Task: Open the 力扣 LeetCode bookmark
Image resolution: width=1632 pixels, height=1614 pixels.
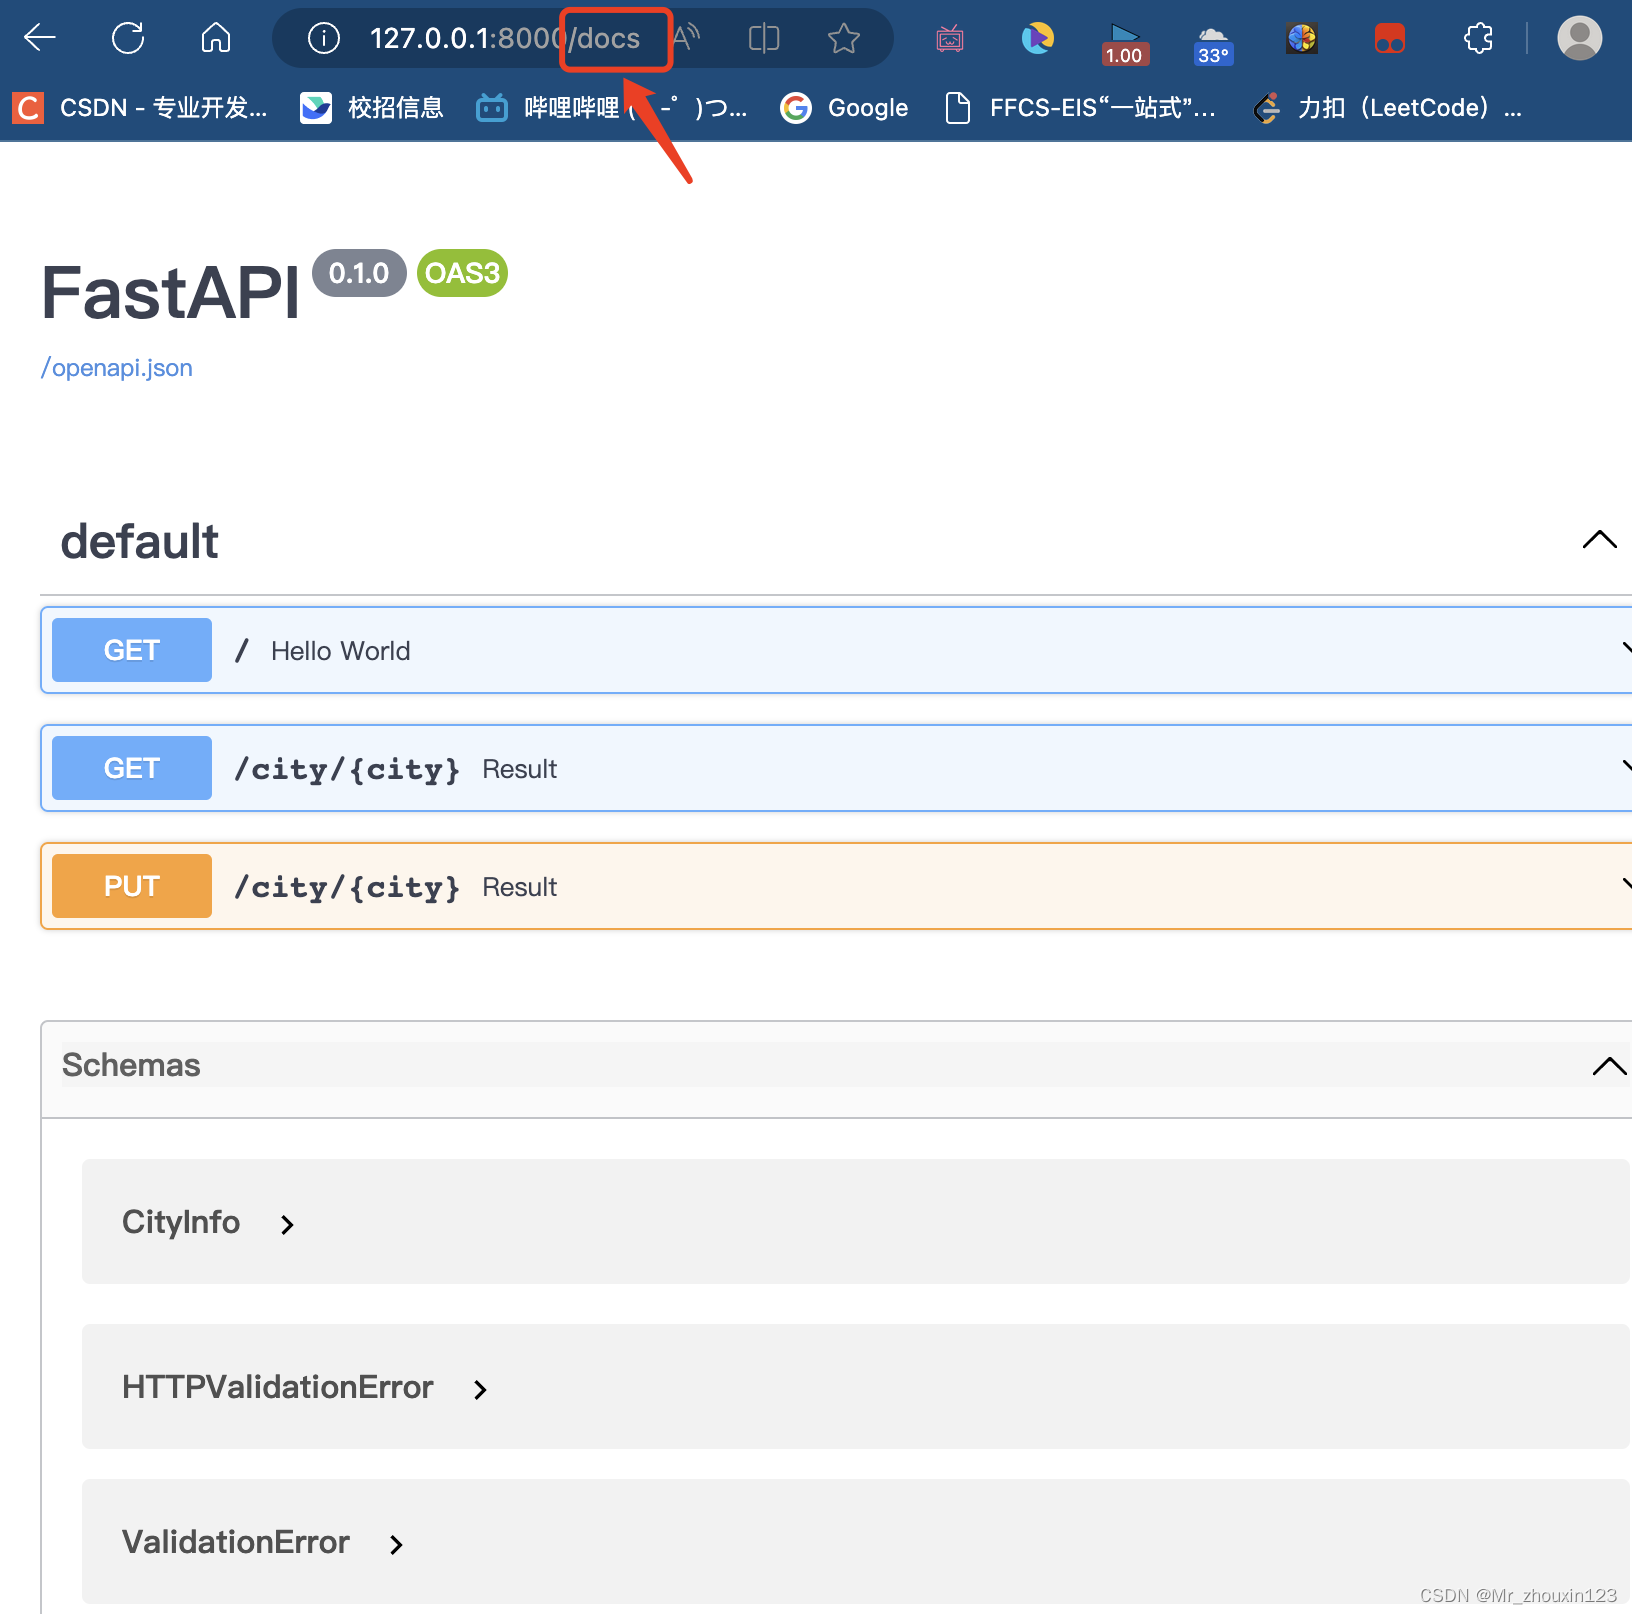Action: 1391,107
